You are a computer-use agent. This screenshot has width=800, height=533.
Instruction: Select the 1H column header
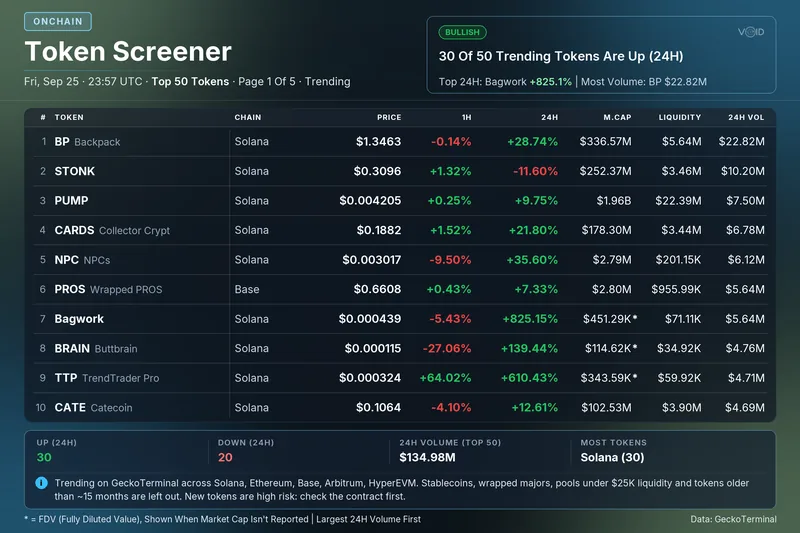point(466,117)
